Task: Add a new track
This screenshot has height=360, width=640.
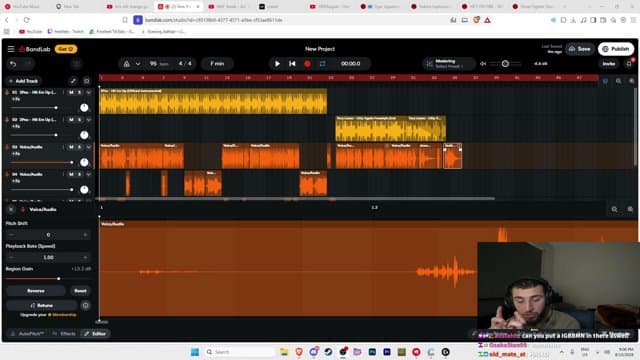Action: tap(23, 81)
